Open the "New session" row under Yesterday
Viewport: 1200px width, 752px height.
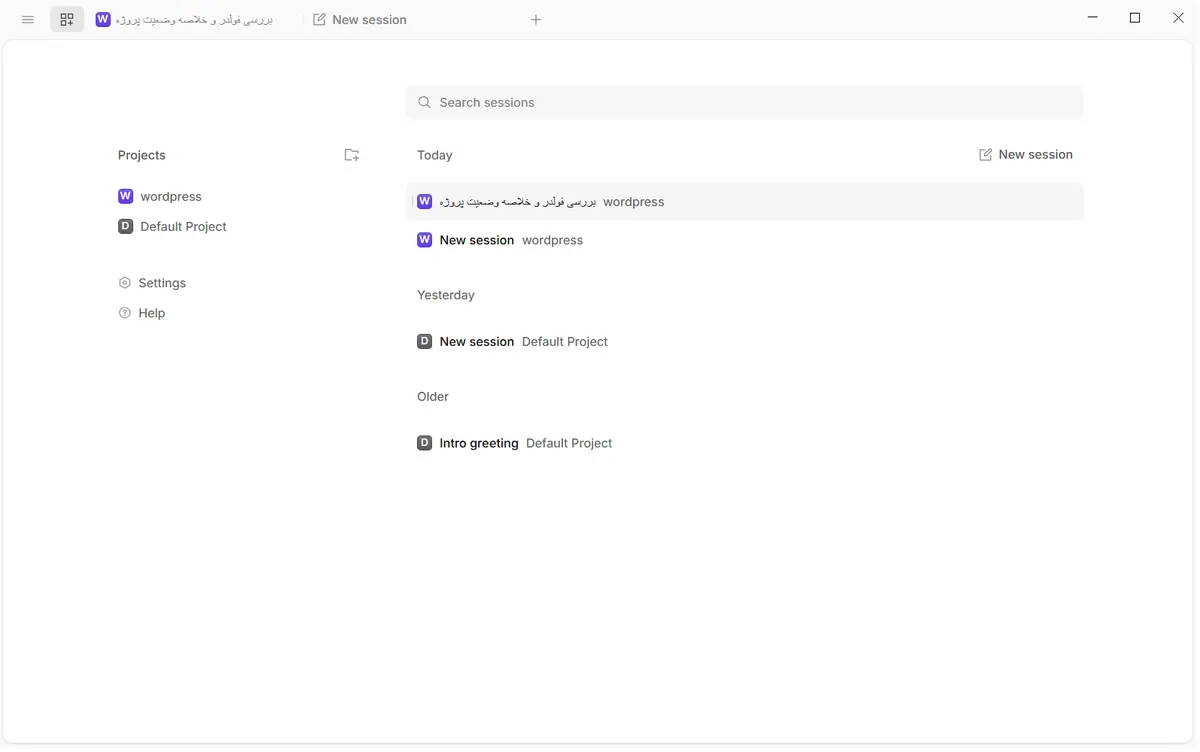[x=744, y=342]
